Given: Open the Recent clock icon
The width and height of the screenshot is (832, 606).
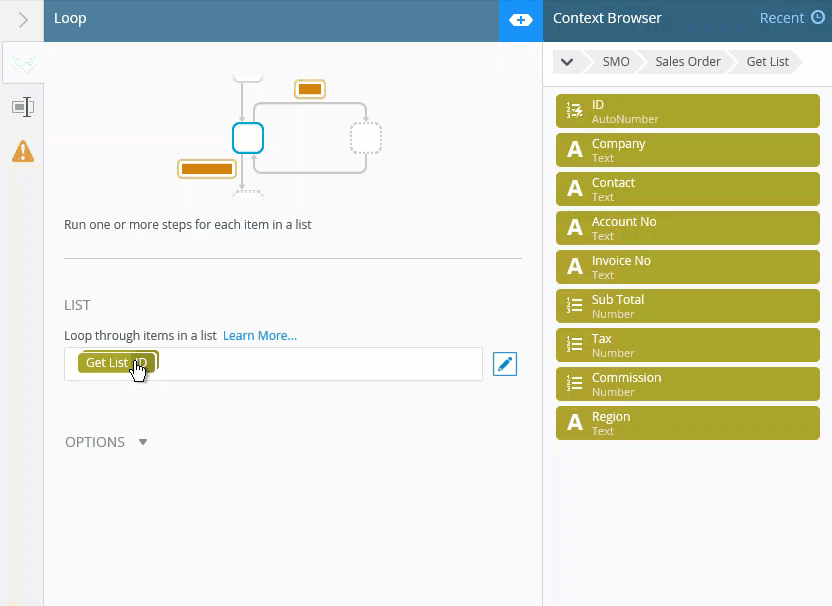Looking at the screenshot, I should click(x=818, y=18).
